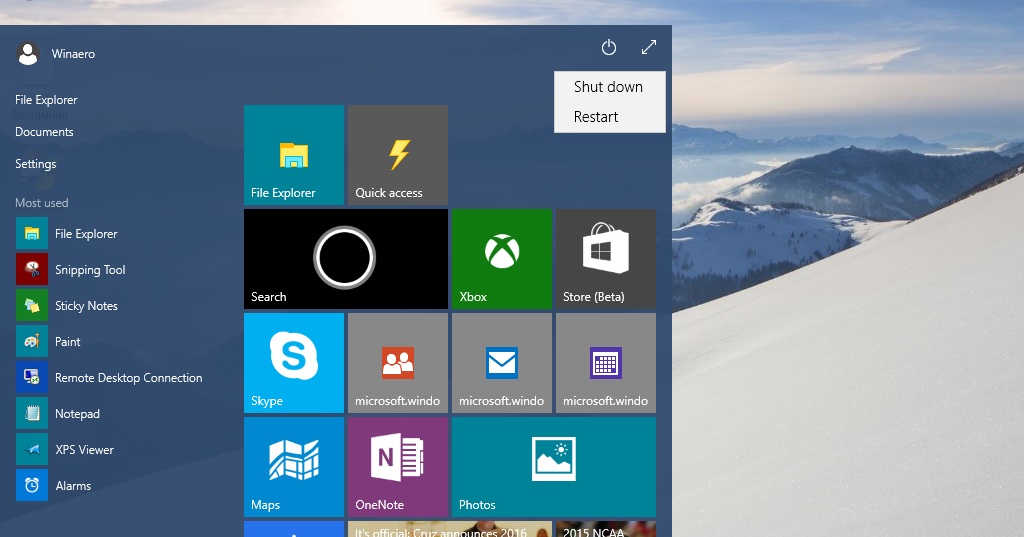Open the Mail envelope tile

click(x=502, y=363)
